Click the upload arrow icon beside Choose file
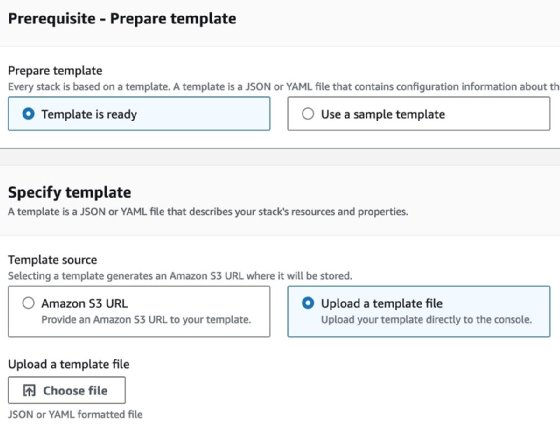Screen dimensions: 560x434 click(29, 390)
